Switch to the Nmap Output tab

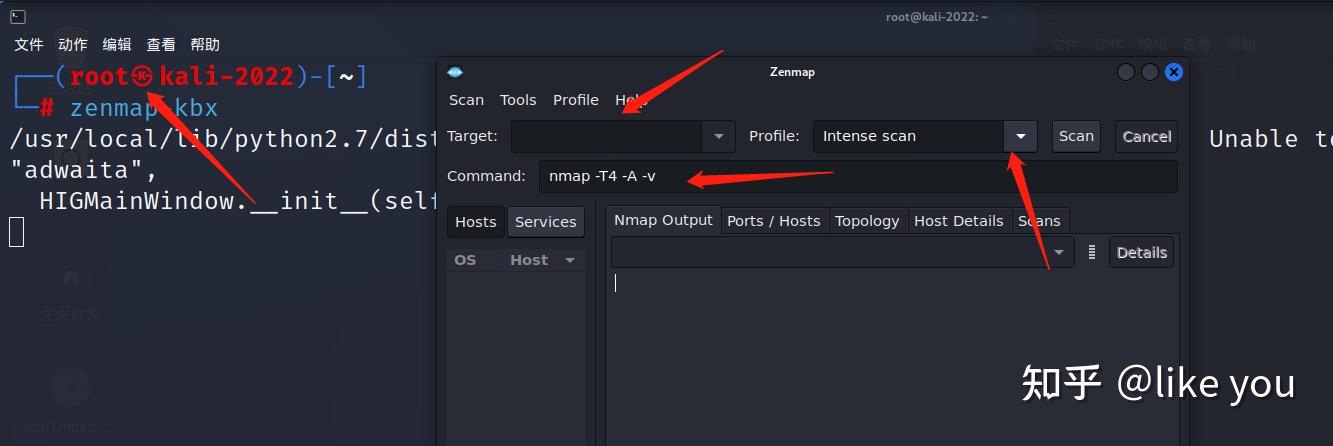(x=663, y=220)
